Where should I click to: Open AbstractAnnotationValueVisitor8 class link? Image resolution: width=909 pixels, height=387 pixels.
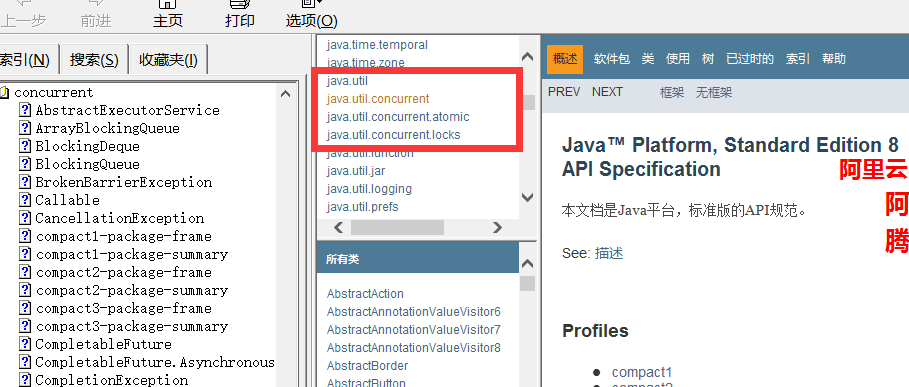(414, 348)
